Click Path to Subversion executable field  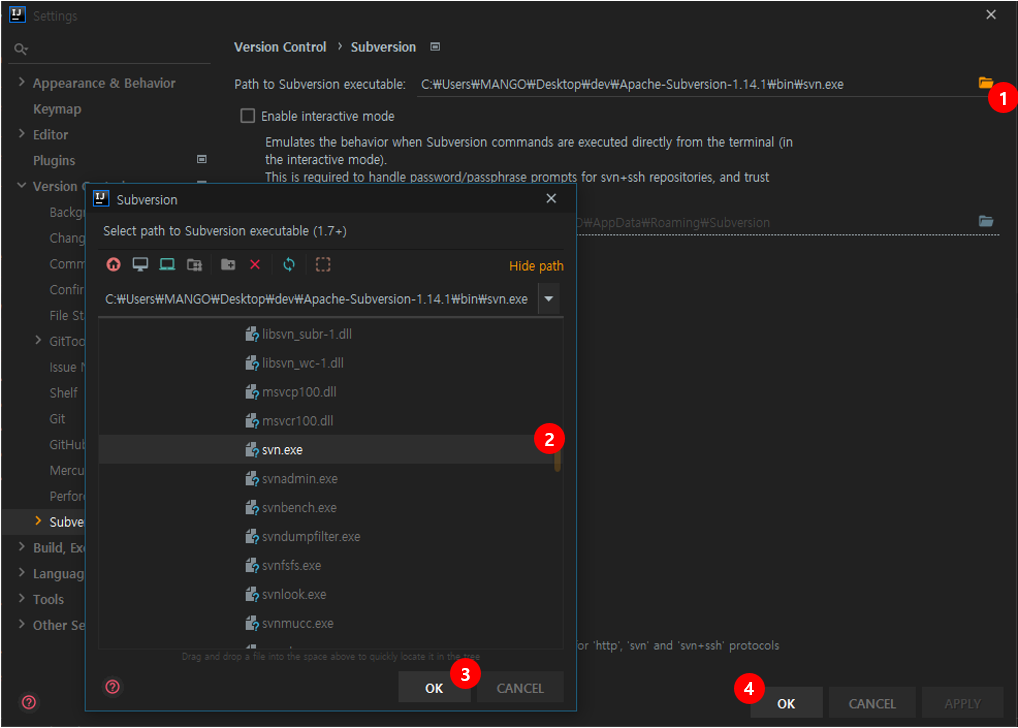pos(697,84)
